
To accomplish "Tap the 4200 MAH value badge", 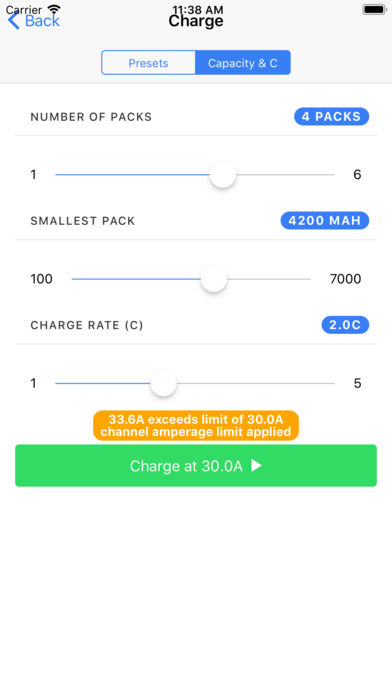I will [x=325, y=221].
